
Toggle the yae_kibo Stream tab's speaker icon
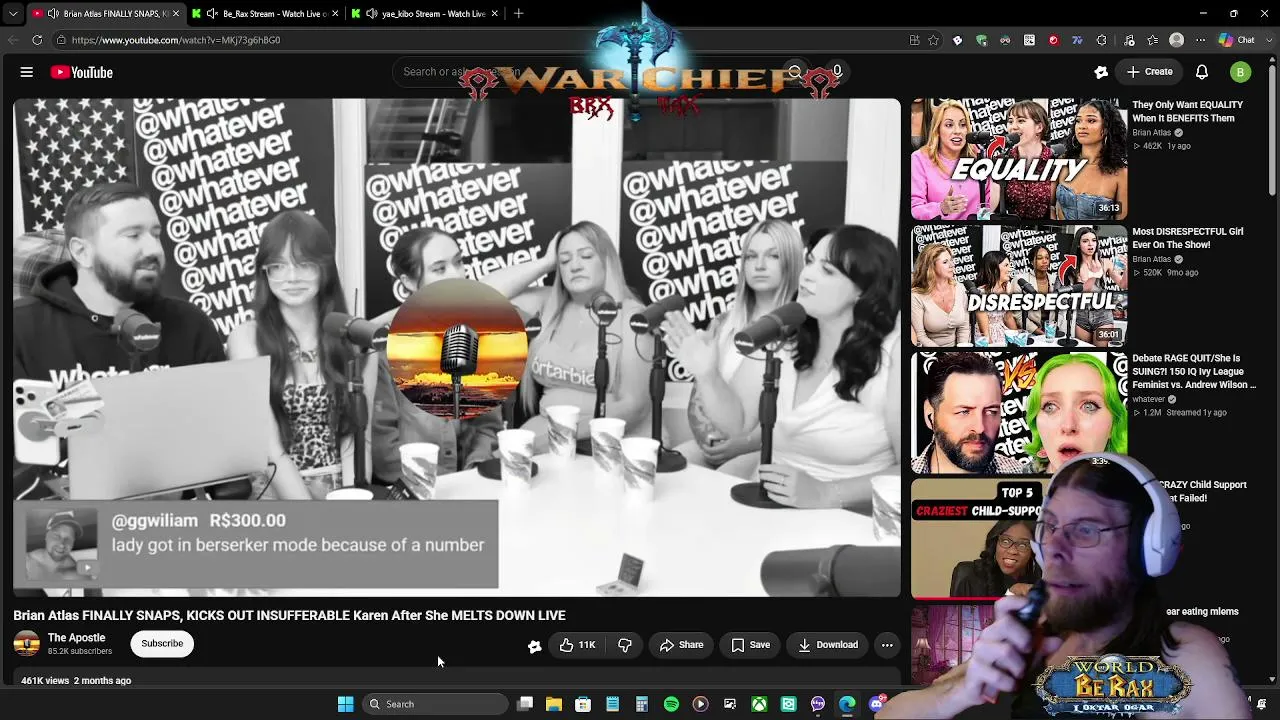tap(372, 14)
